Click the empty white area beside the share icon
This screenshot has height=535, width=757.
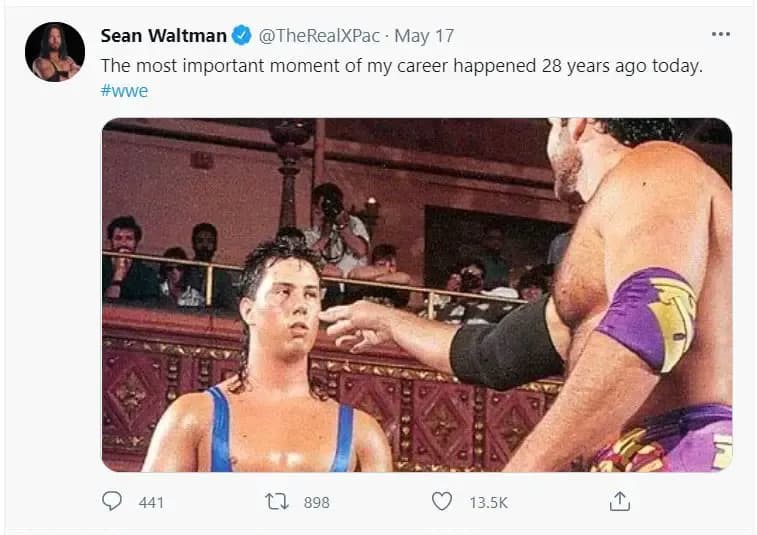click(690, 501)
